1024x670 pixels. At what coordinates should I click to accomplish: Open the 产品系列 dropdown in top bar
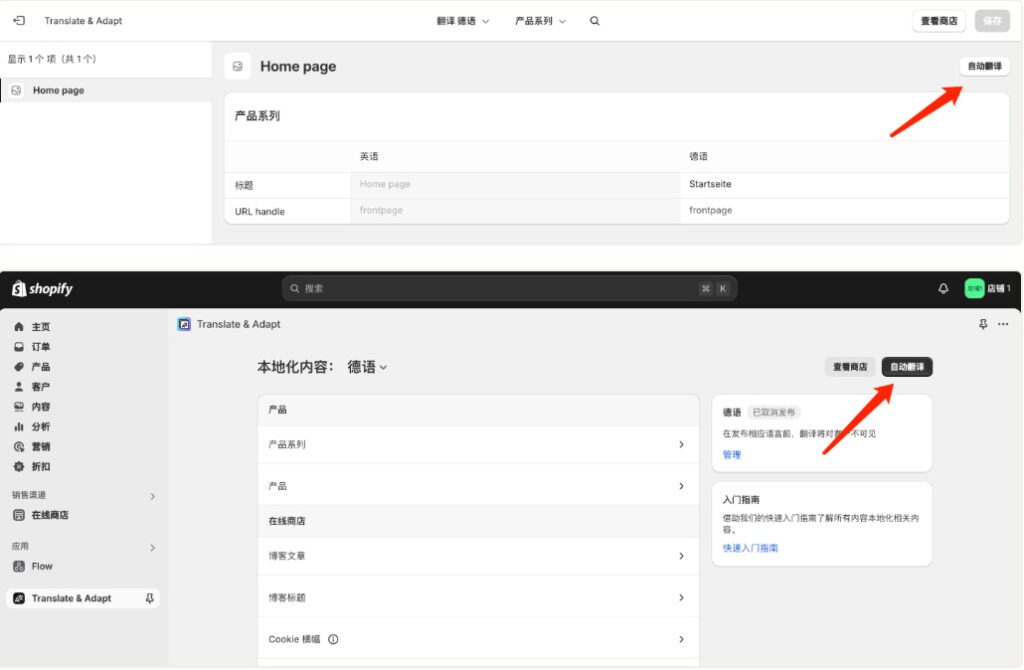pyautogui.click(x=540, y=21)
